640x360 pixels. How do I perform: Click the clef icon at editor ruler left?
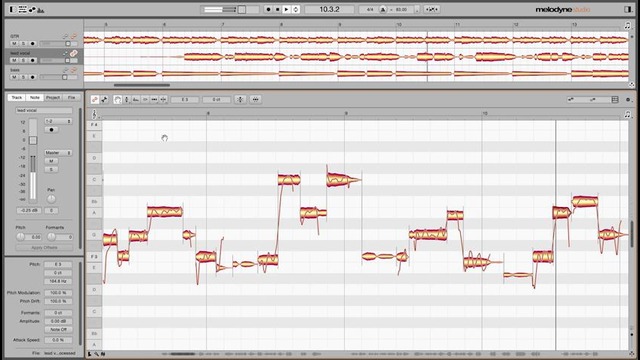point(94,115)
